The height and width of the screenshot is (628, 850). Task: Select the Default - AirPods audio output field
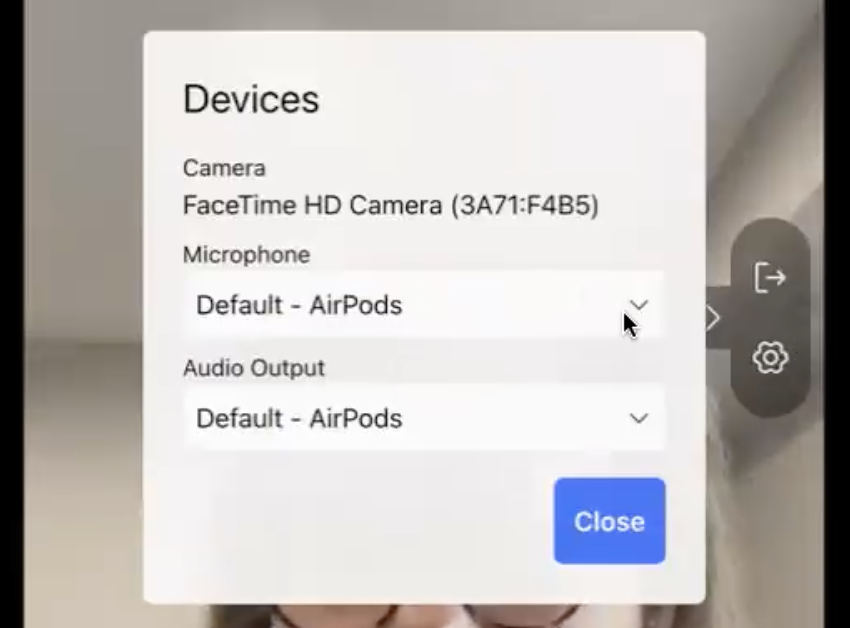click(x=424, y=418)
